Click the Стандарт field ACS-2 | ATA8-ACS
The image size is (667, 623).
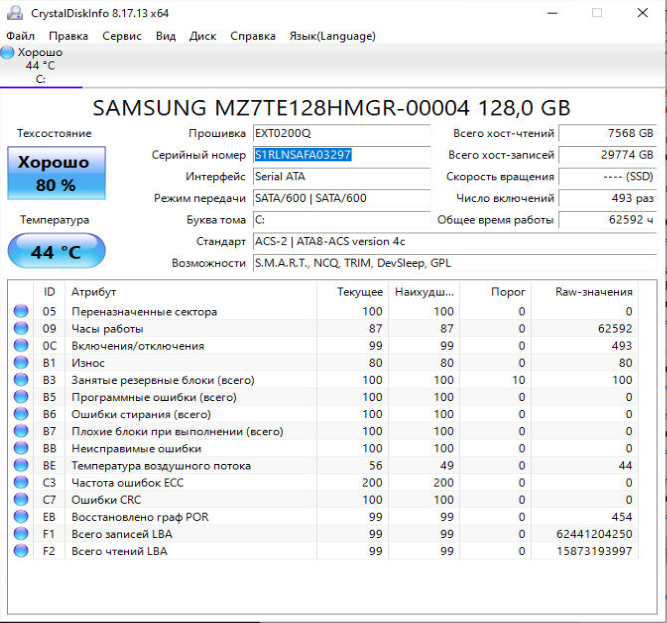[x=455, y=242]
